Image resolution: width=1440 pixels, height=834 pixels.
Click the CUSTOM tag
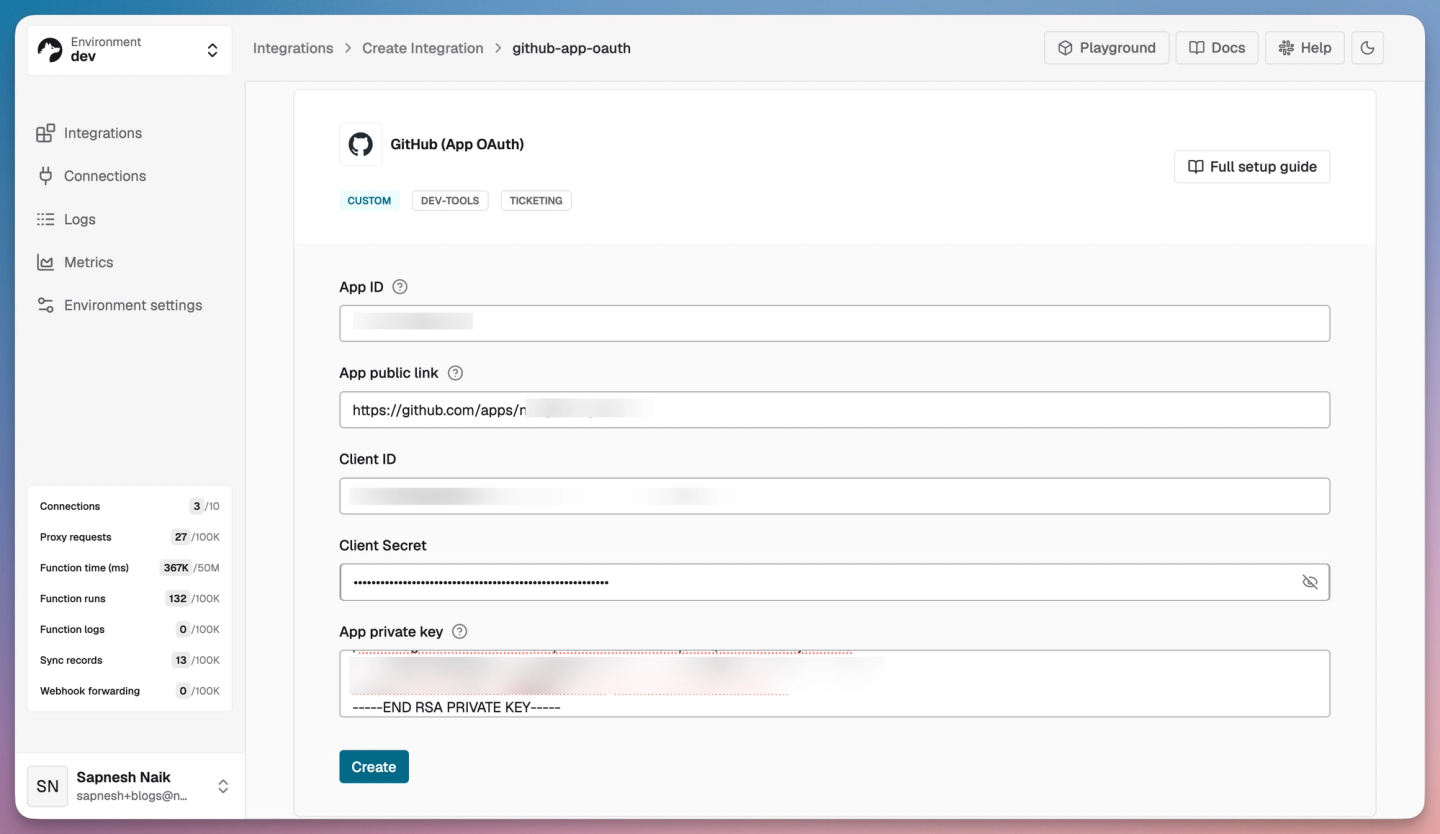[x=369, y=201]
